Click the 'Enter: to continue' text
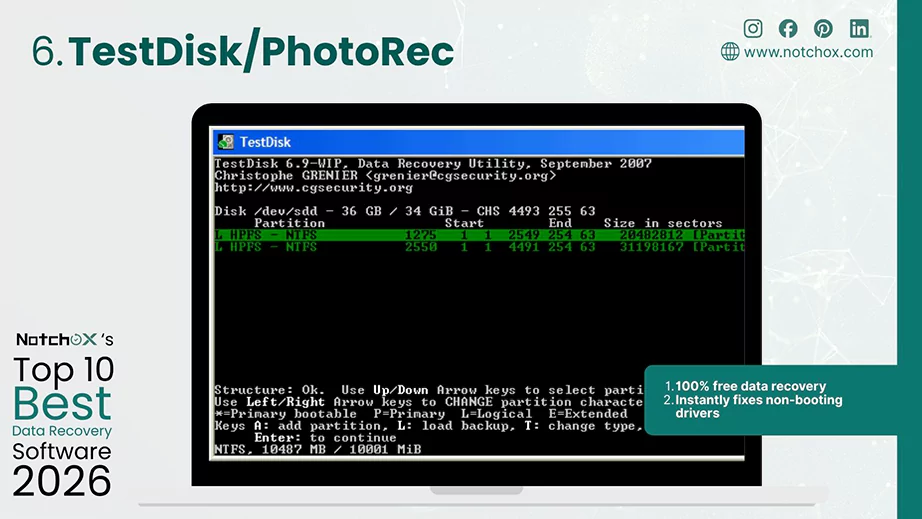This screenshot has height=519, width=922. click(325, 437)
